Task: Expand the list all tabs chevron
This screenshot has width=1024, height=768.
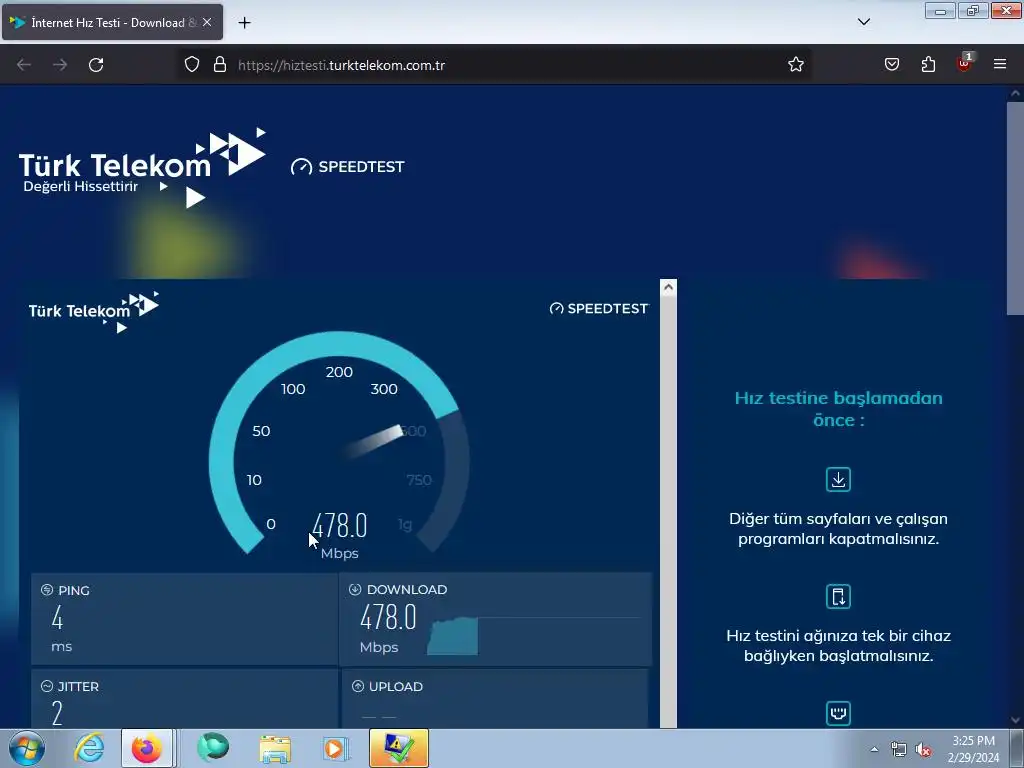Action: pos(864,22)
